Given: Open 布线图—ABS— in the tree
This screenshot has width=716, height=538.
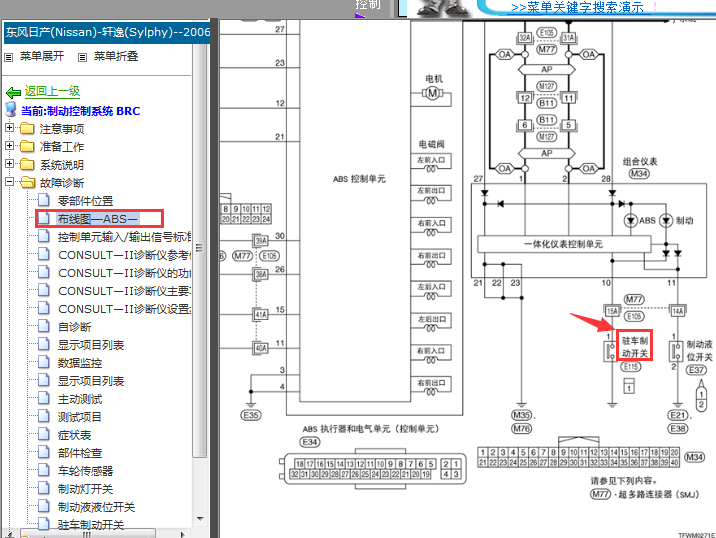Looking at the screenshot, I should [x=97, y=219].
